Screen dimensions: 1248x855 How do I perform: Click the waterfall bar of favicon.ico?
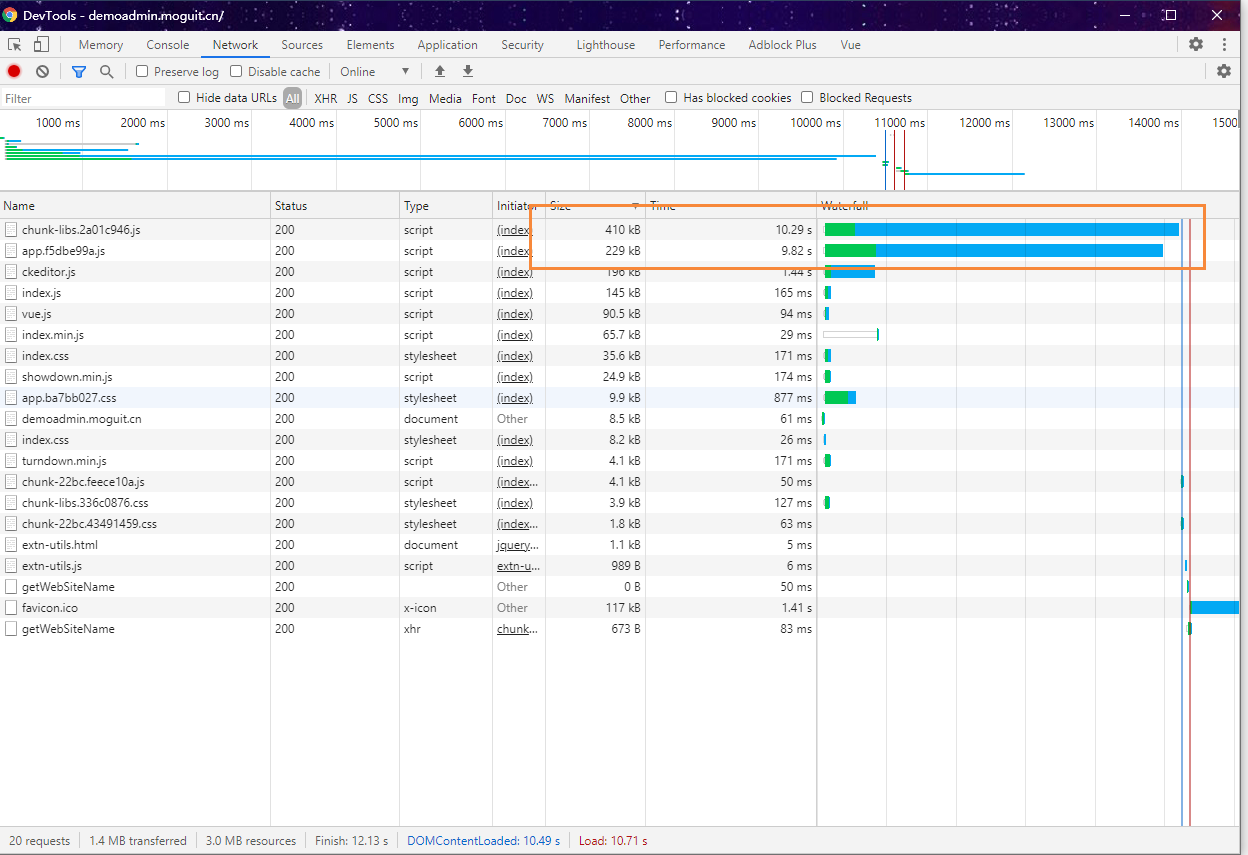click(1214, 608)
